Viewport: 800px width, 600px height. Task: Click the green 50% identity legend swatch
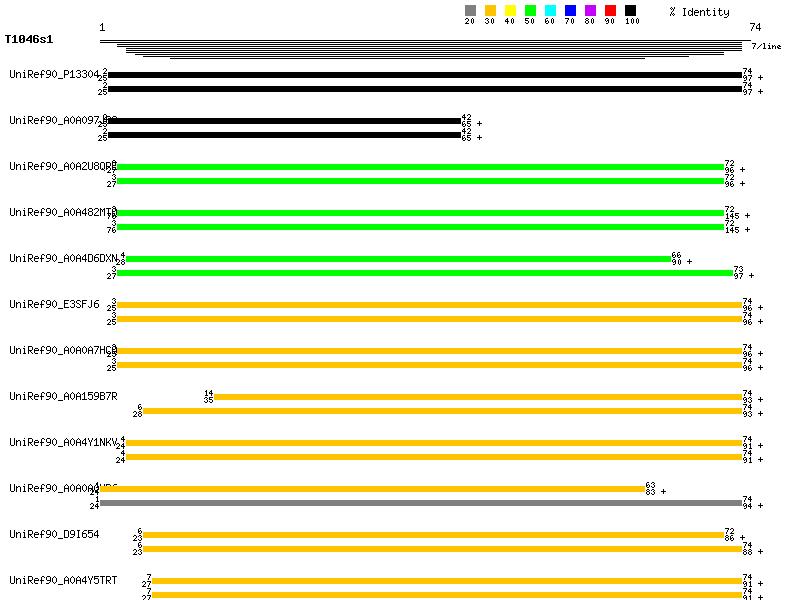pyautogui.click(x=530, y=11)
